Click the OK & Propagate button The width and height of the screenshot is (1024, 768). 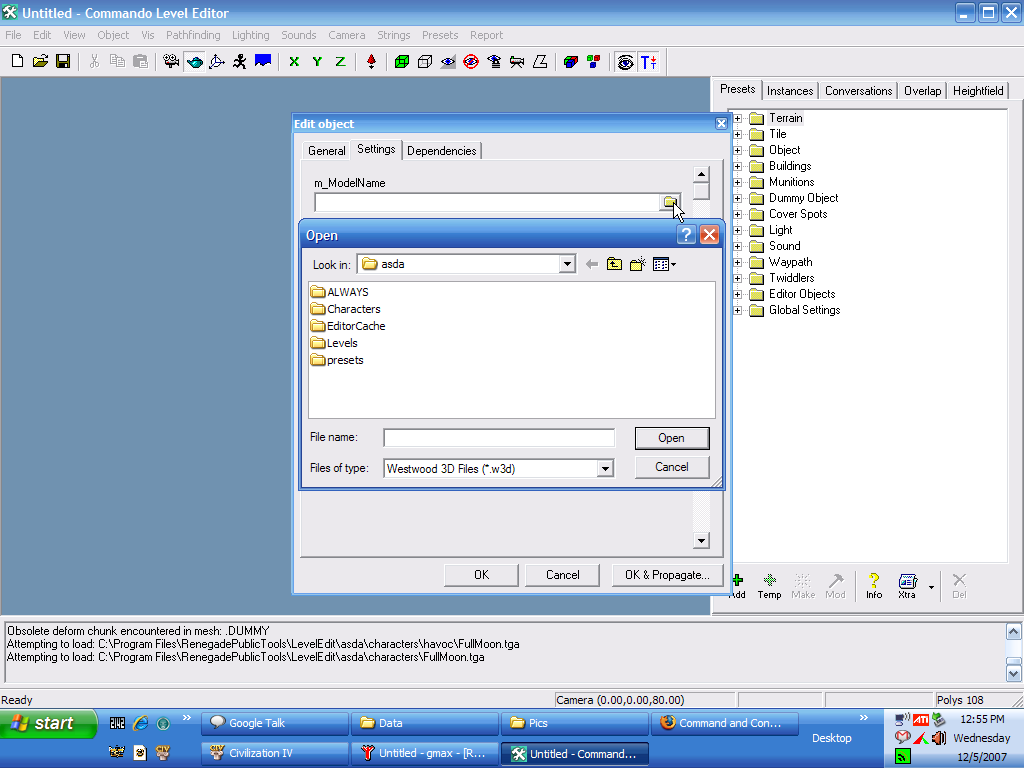(666, 575)
